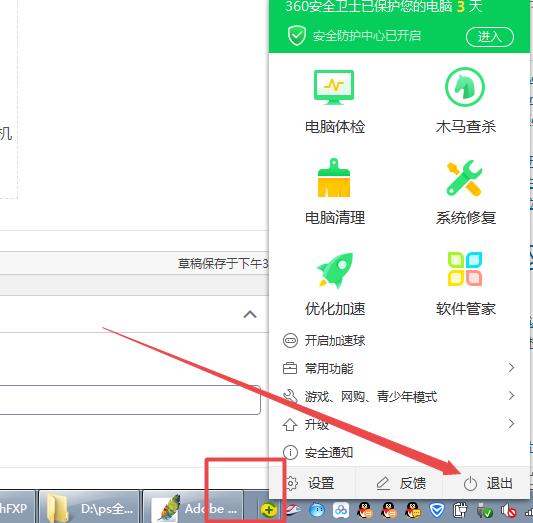Click the muted volume speaker tray icon
The height and width of the screenshot is (523, 533).
(x=509, y=510)
